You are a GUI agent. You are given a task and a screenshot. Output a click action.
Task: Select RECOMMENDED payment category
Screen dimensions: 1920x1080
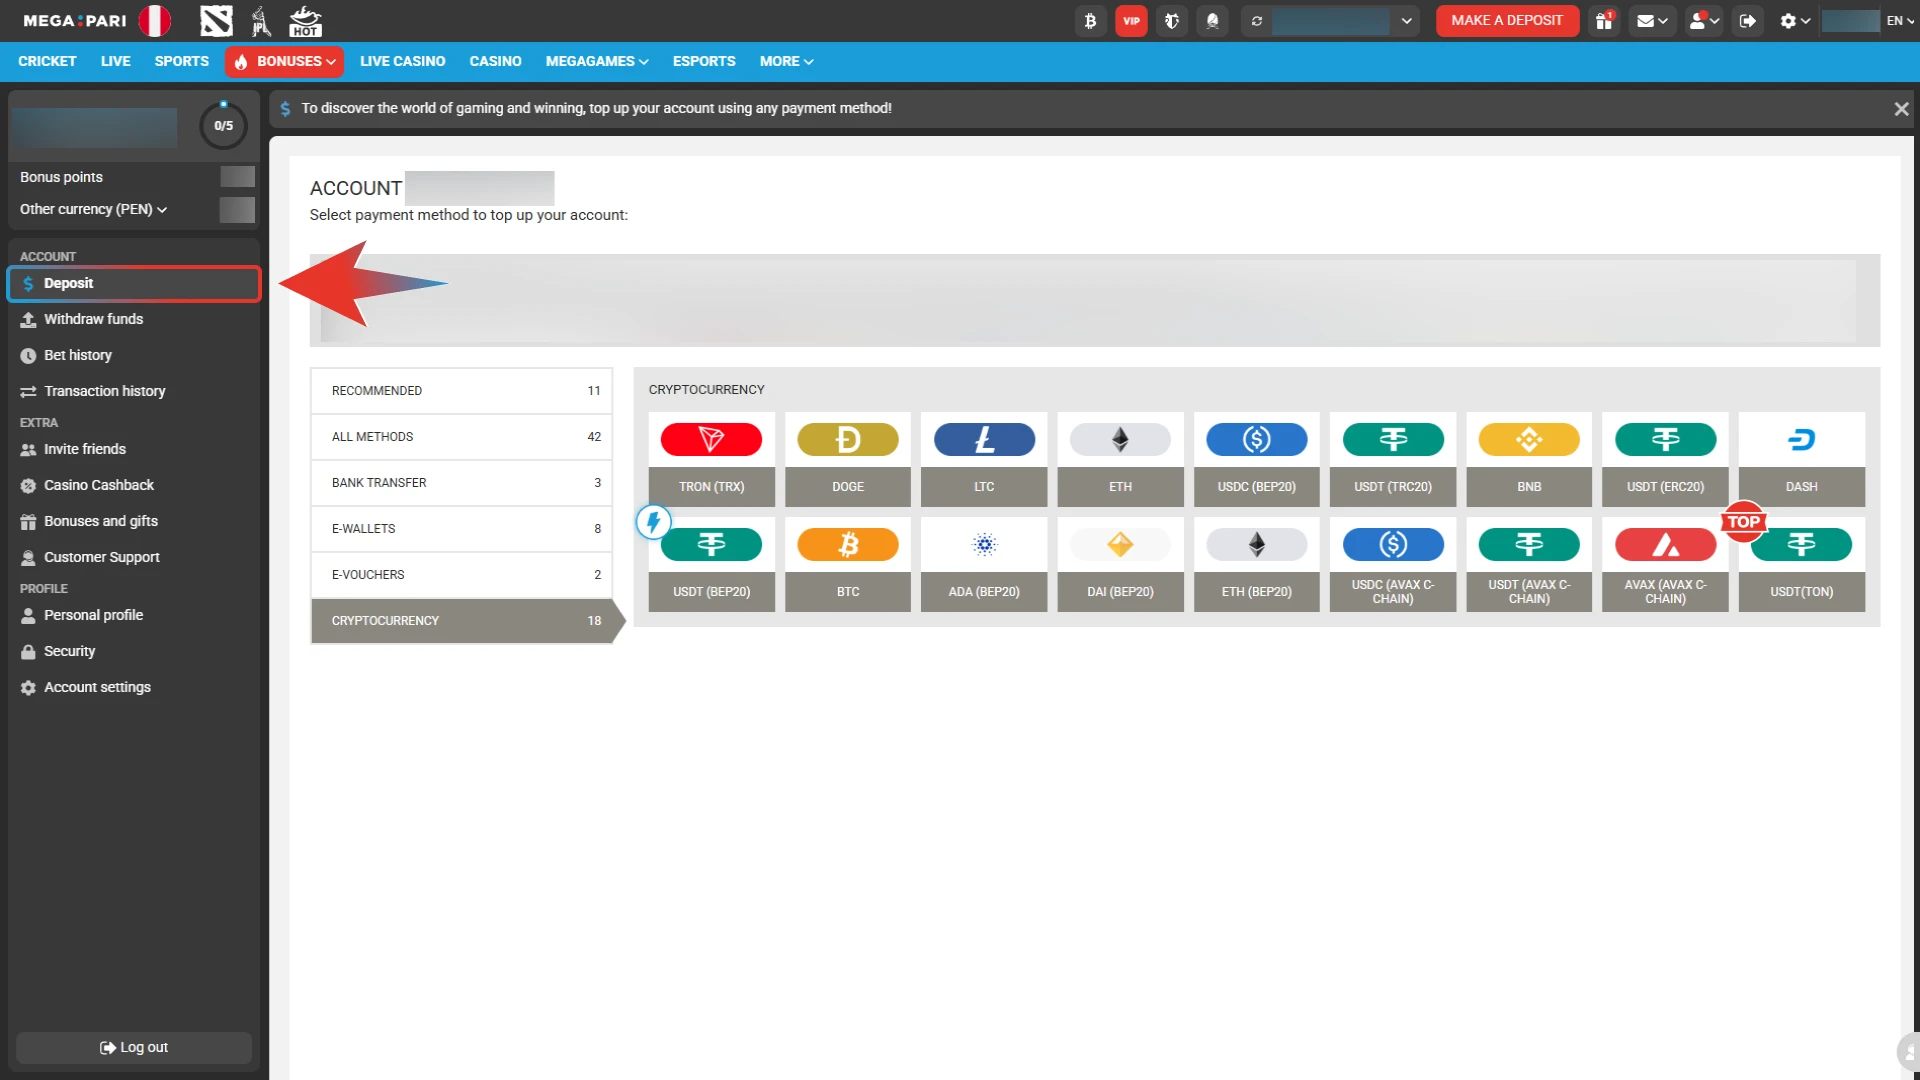461,391
